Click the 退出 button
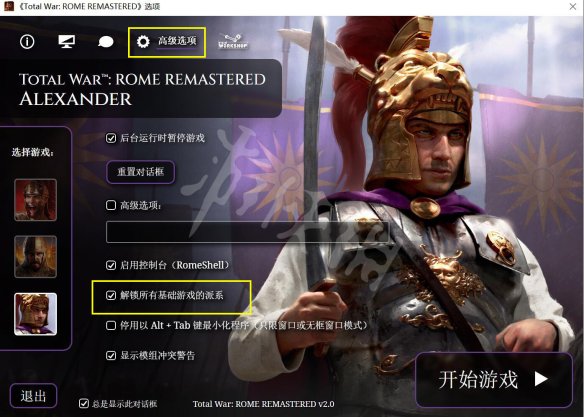Image resolution: width=584 pixels, height=417 pixels. 34,395
